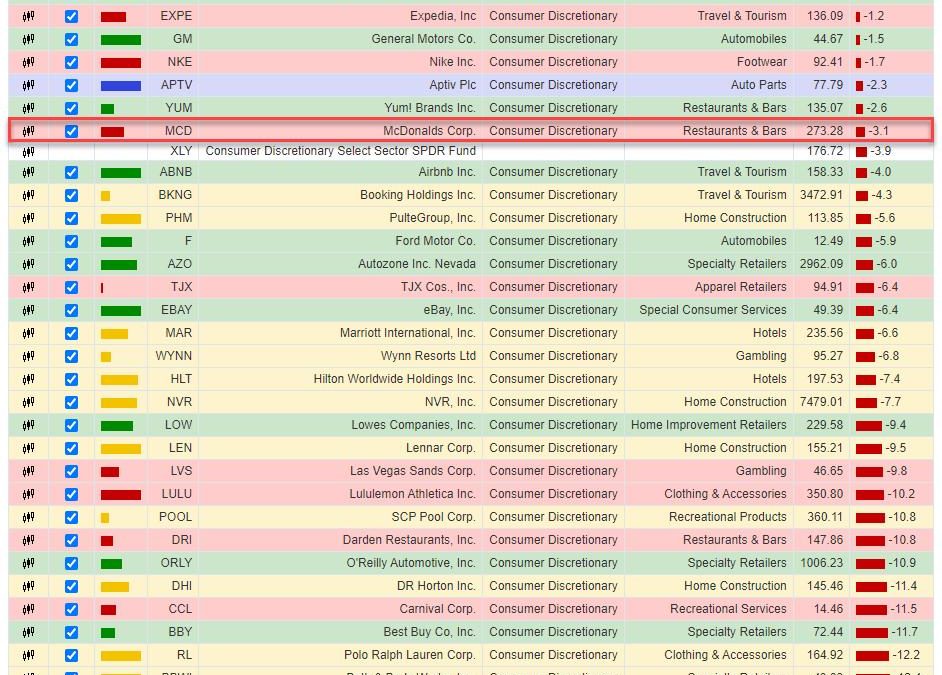The width and height of the screenshot is (942, 675).
Task: Select 'Nike Inc.' company name
Action: click(x=452, y=62)
